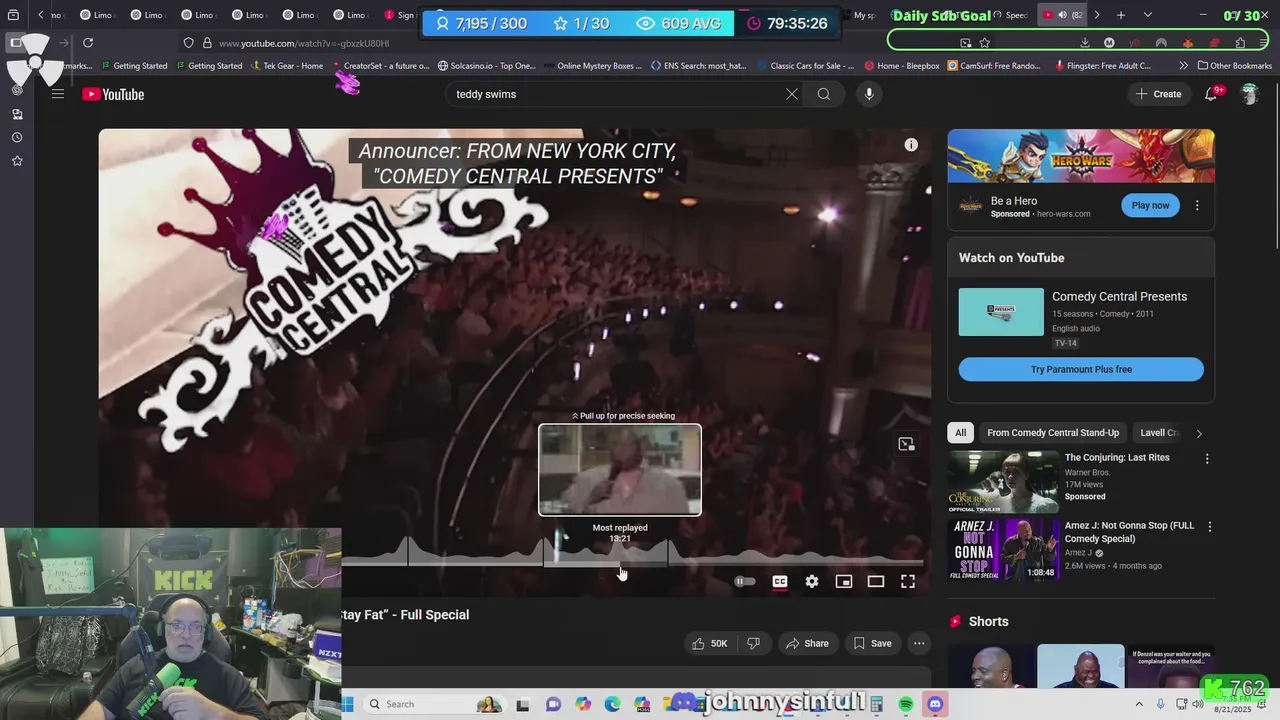Enter full screen on the video
The height and width of the screenshot is (720, 1280).
point(908,581)
